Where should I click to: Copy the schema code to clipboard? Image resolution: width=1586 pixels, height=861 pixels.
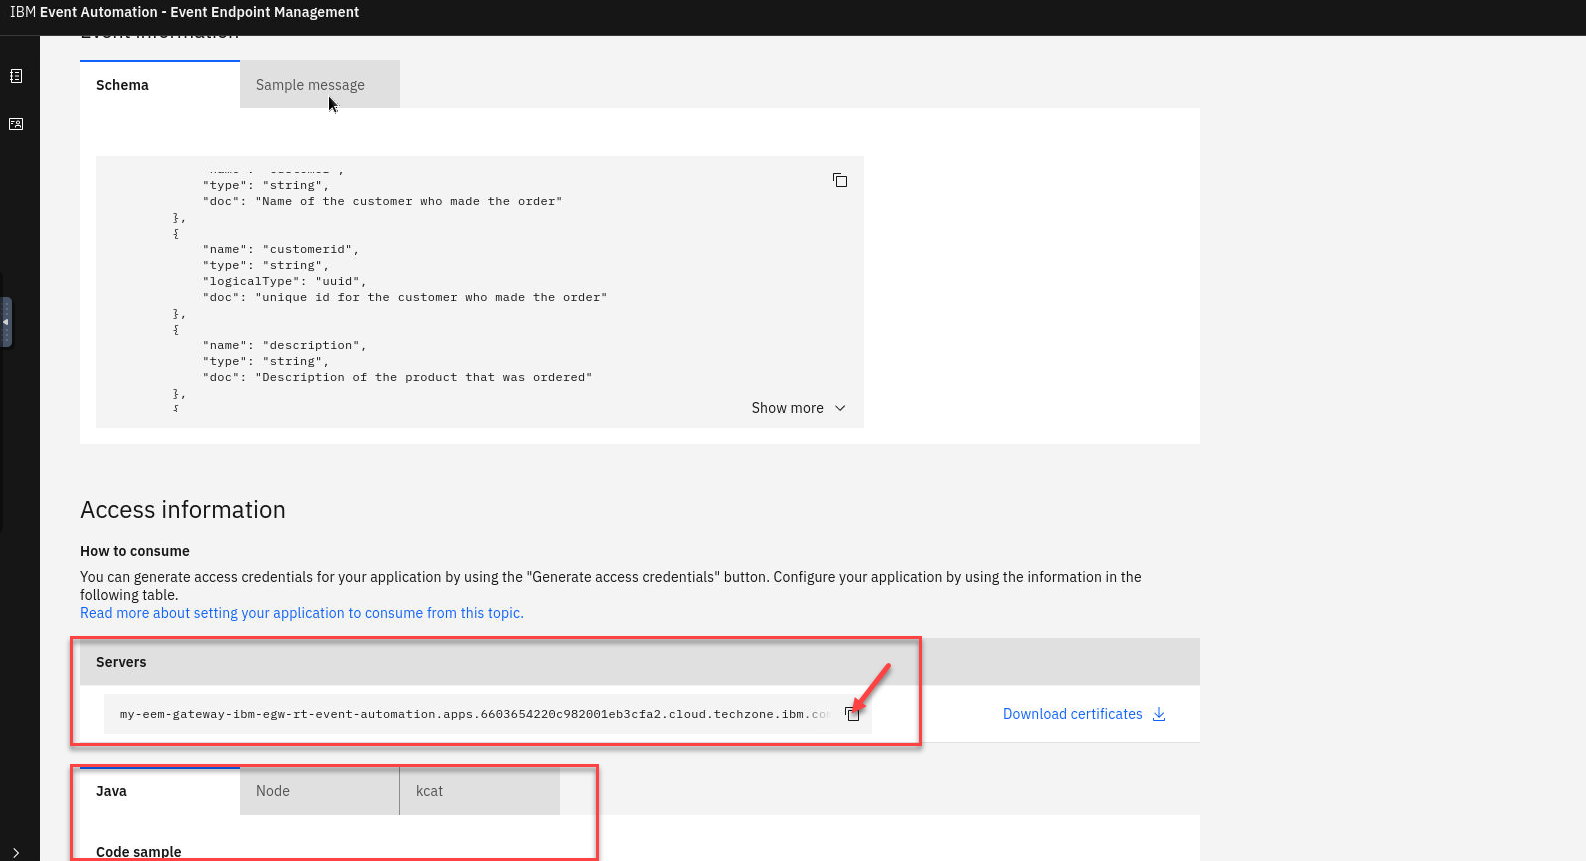840,180
